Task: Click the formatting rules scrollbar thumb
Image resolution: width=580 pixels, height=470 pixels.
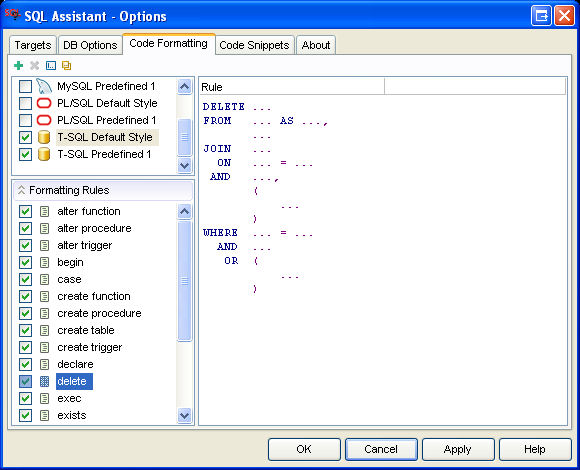Action: point(185,281)
